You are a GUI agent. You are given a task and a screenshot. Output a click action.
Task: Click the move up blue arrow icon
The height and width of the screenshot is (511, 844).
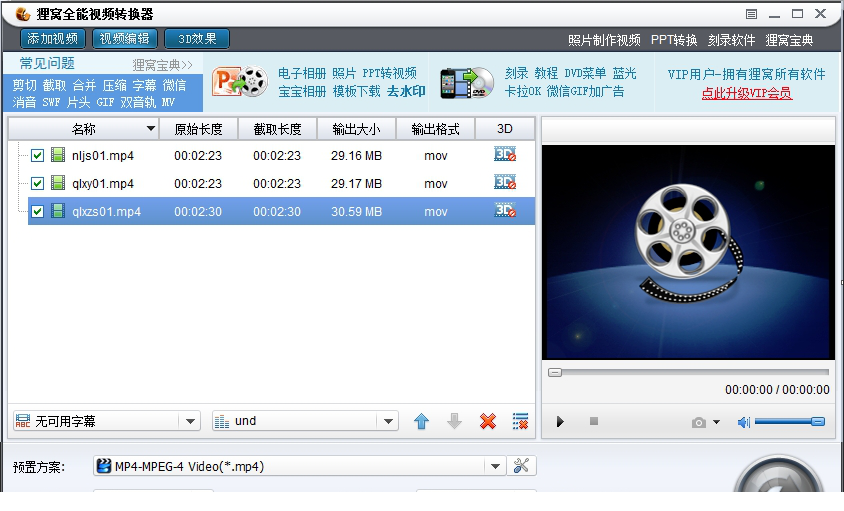pyautogui.click(x=421, y=422)
